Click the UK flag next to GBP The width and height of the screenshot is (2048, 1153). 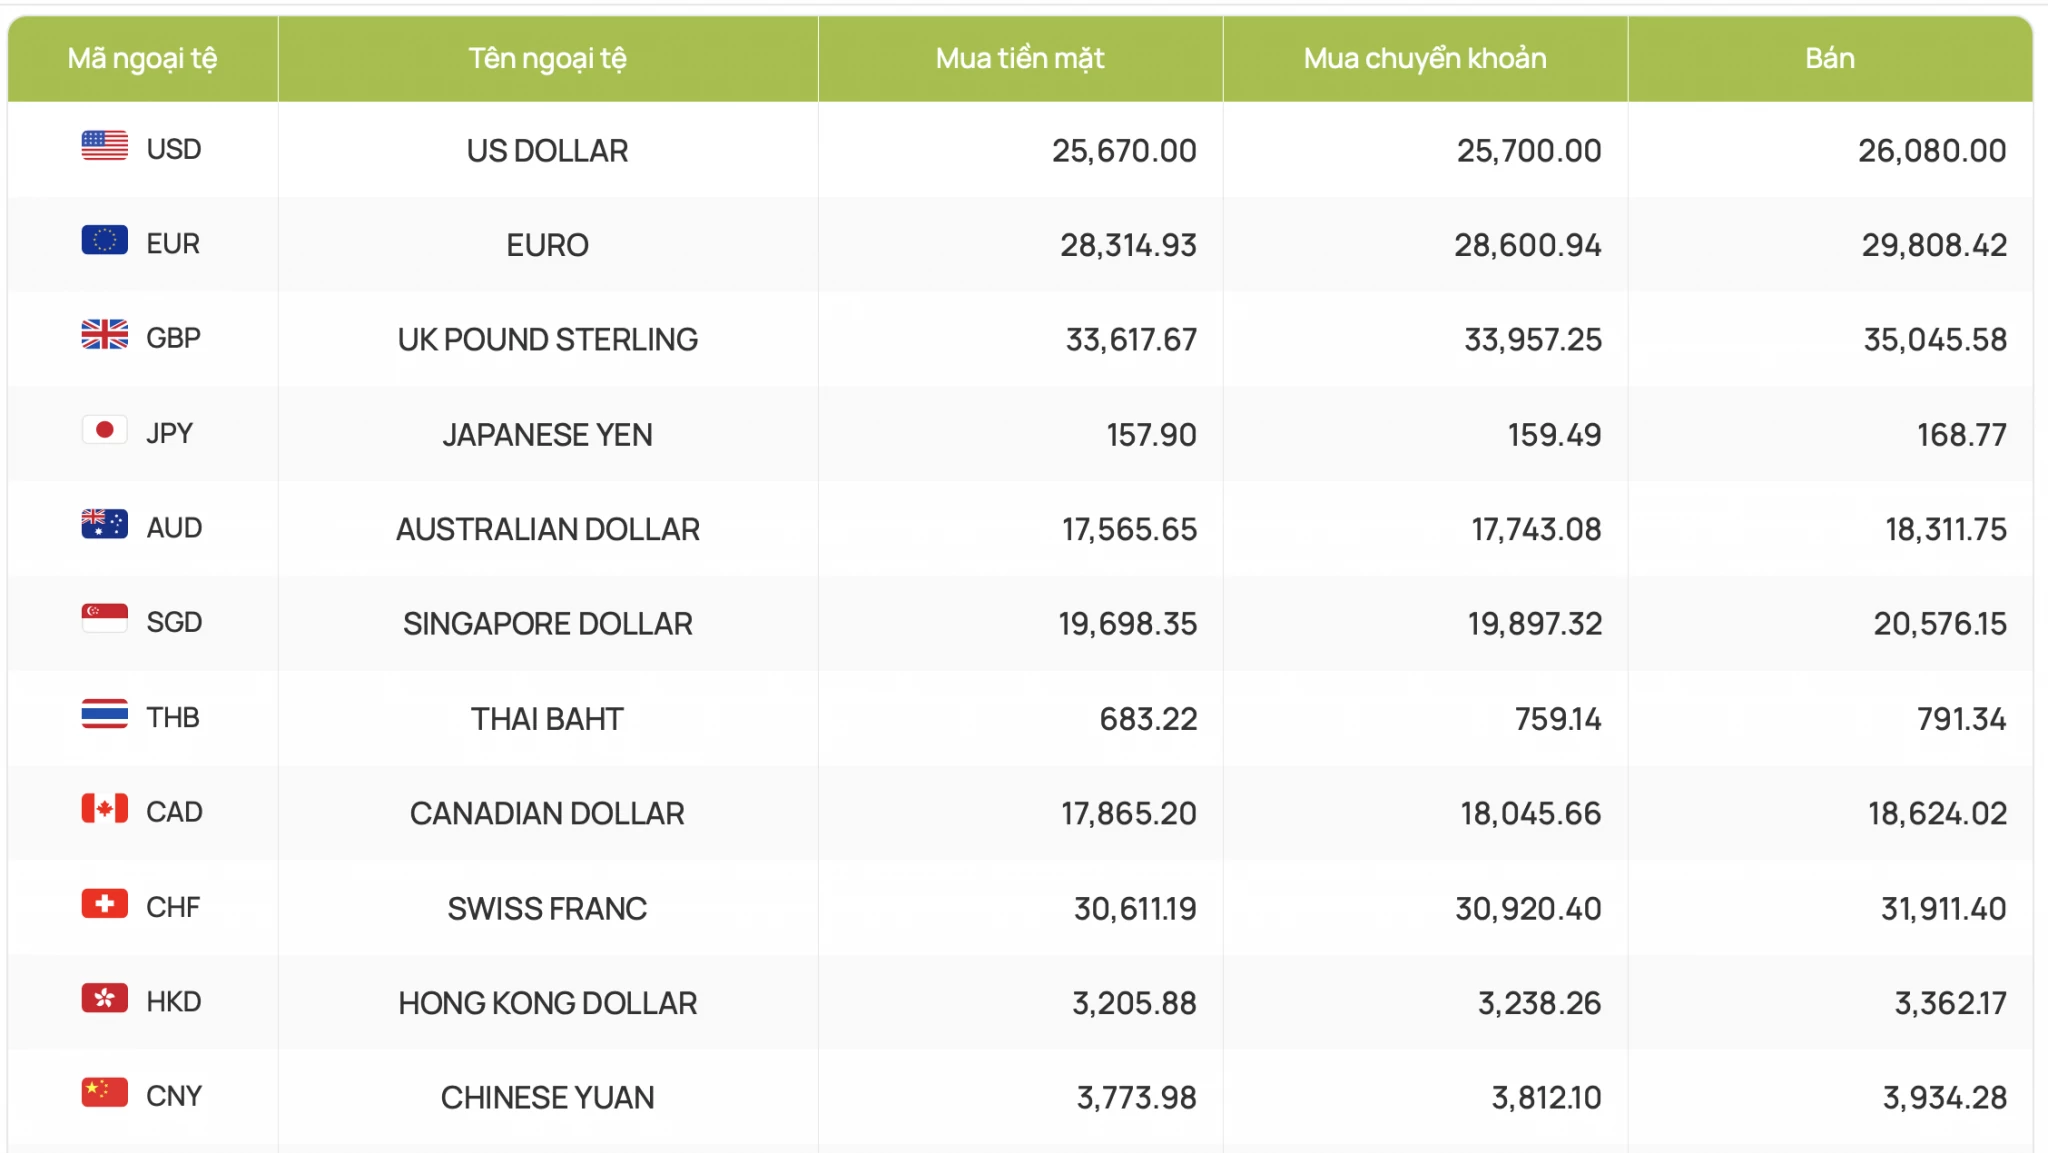105,335
